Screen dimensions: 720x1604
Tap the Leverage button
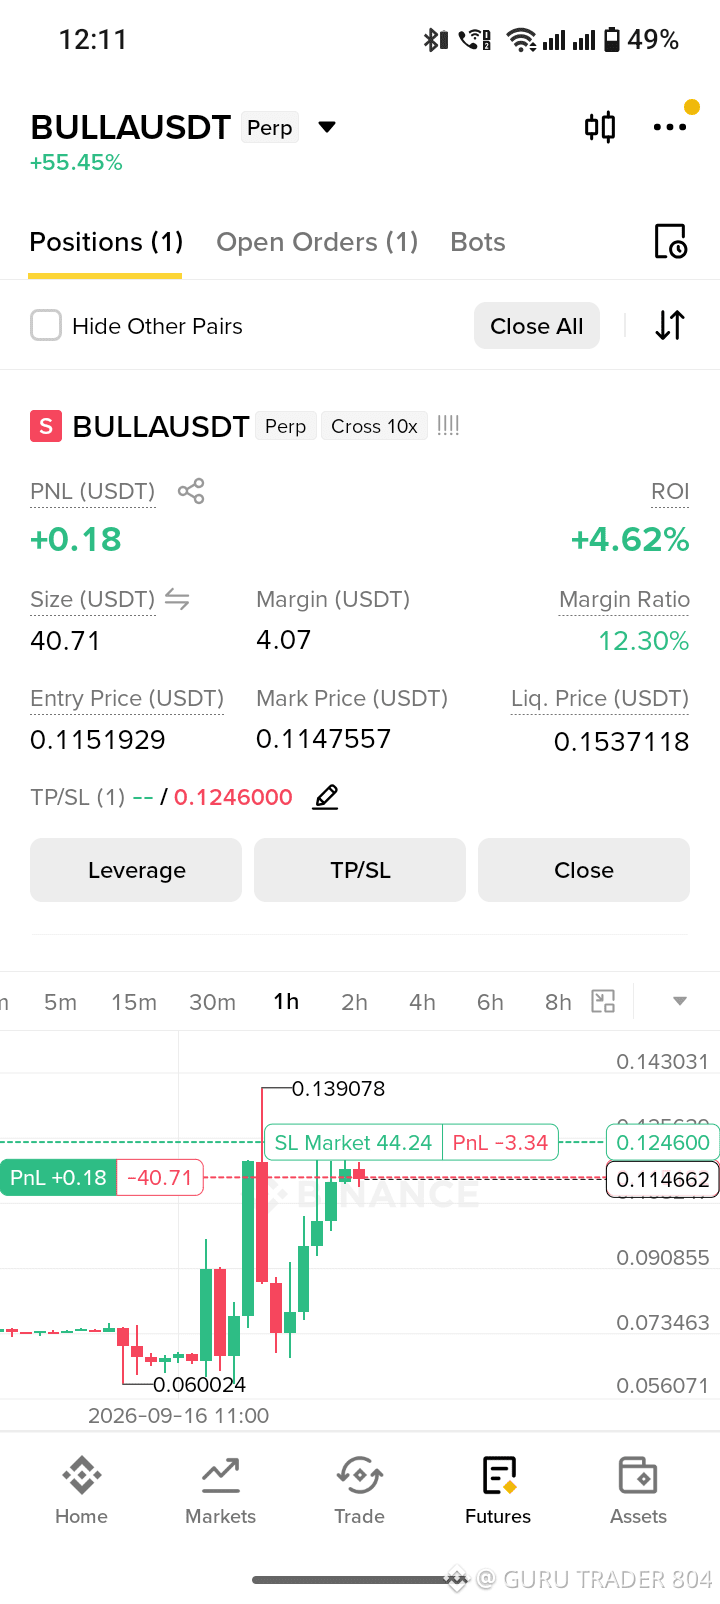click(136, 870)
